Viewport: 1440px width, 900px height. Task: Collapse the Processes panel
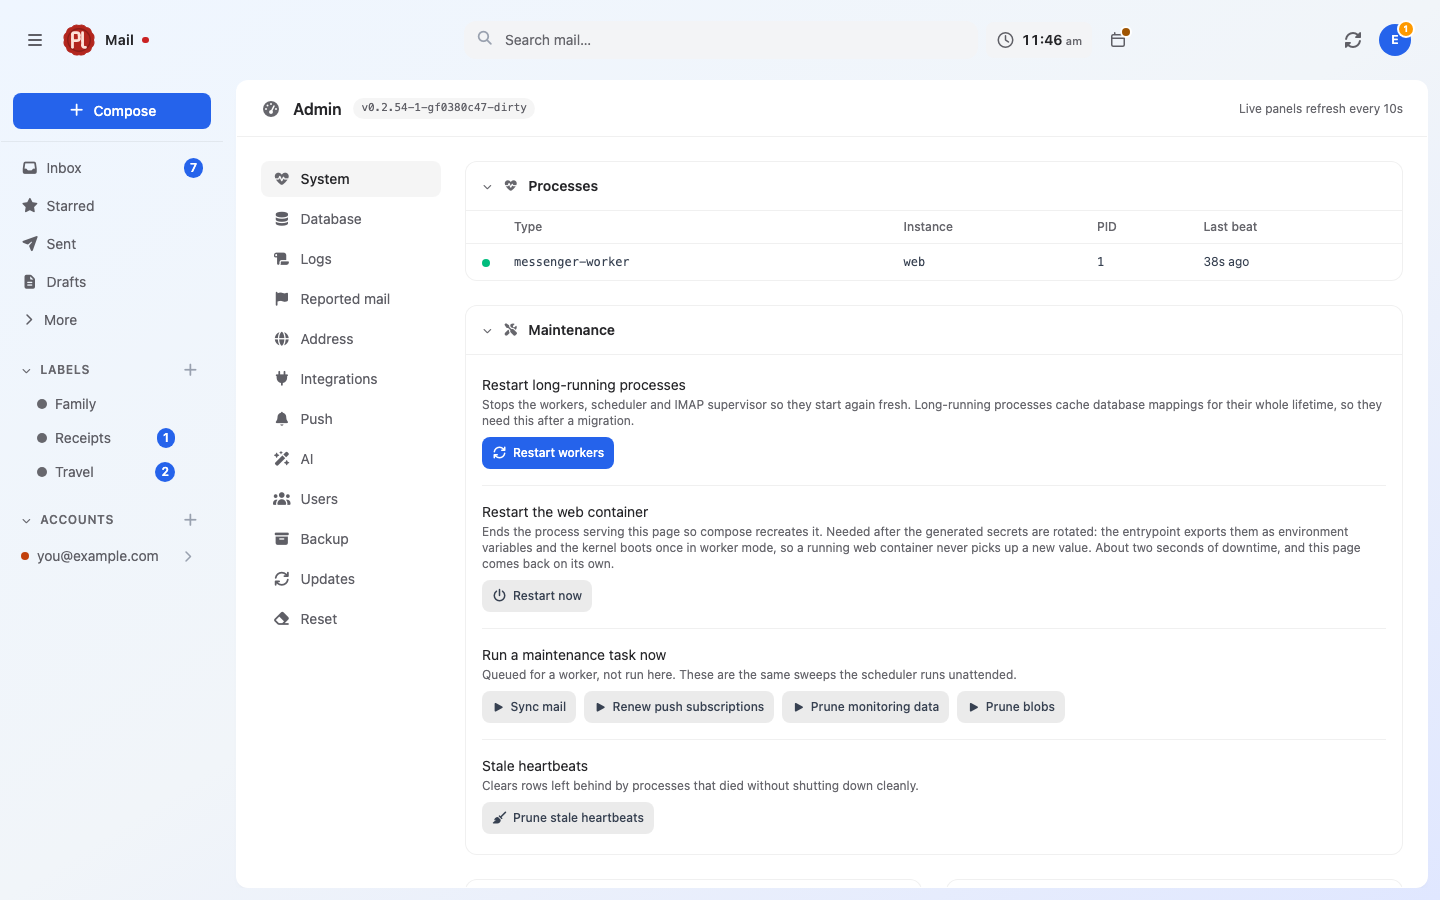click(487, 187)
